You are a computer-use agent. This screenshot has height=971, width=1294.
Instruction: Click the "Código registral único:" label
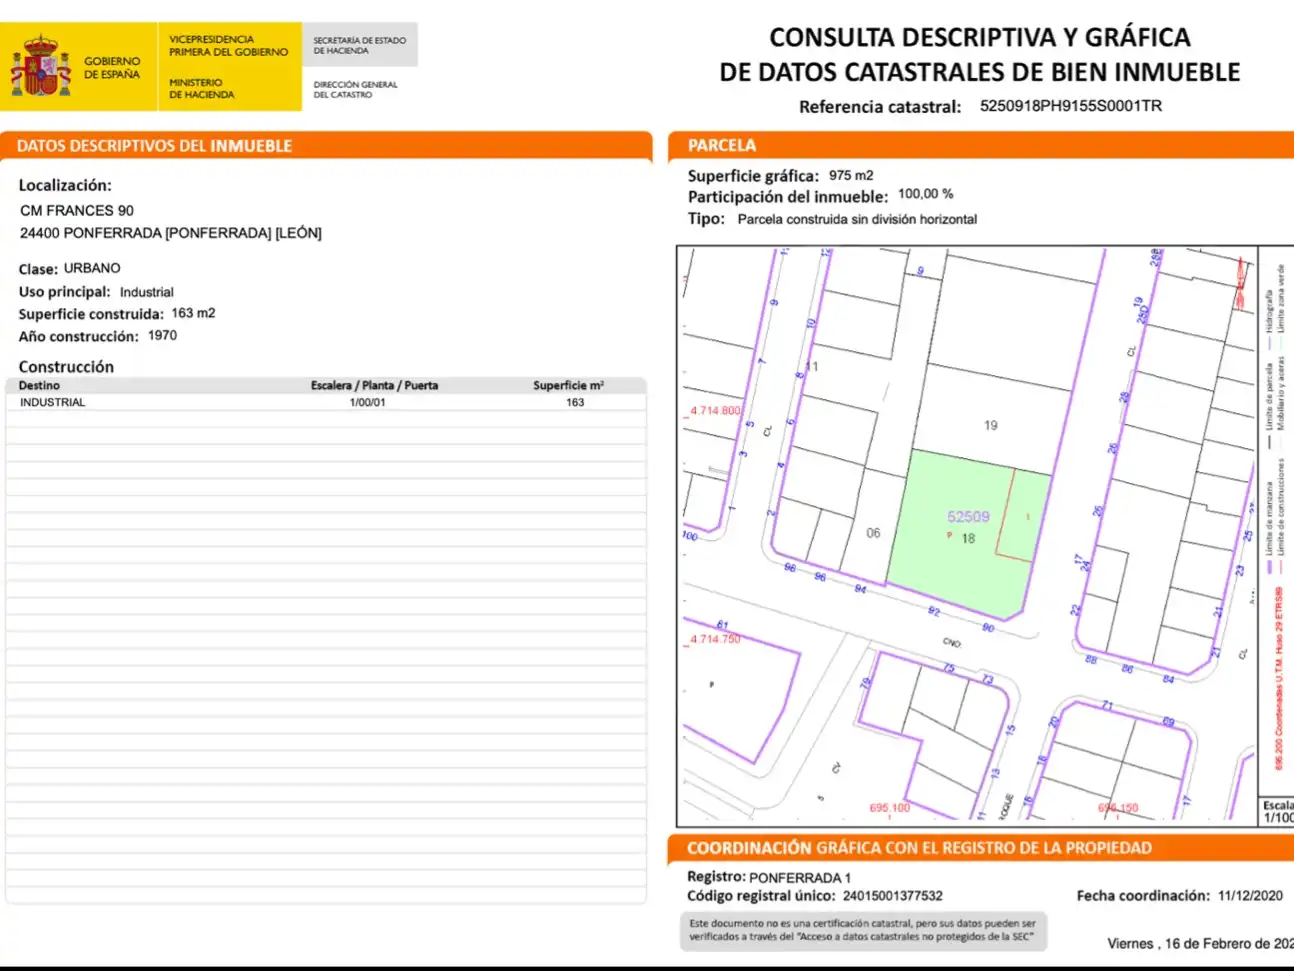760,896
